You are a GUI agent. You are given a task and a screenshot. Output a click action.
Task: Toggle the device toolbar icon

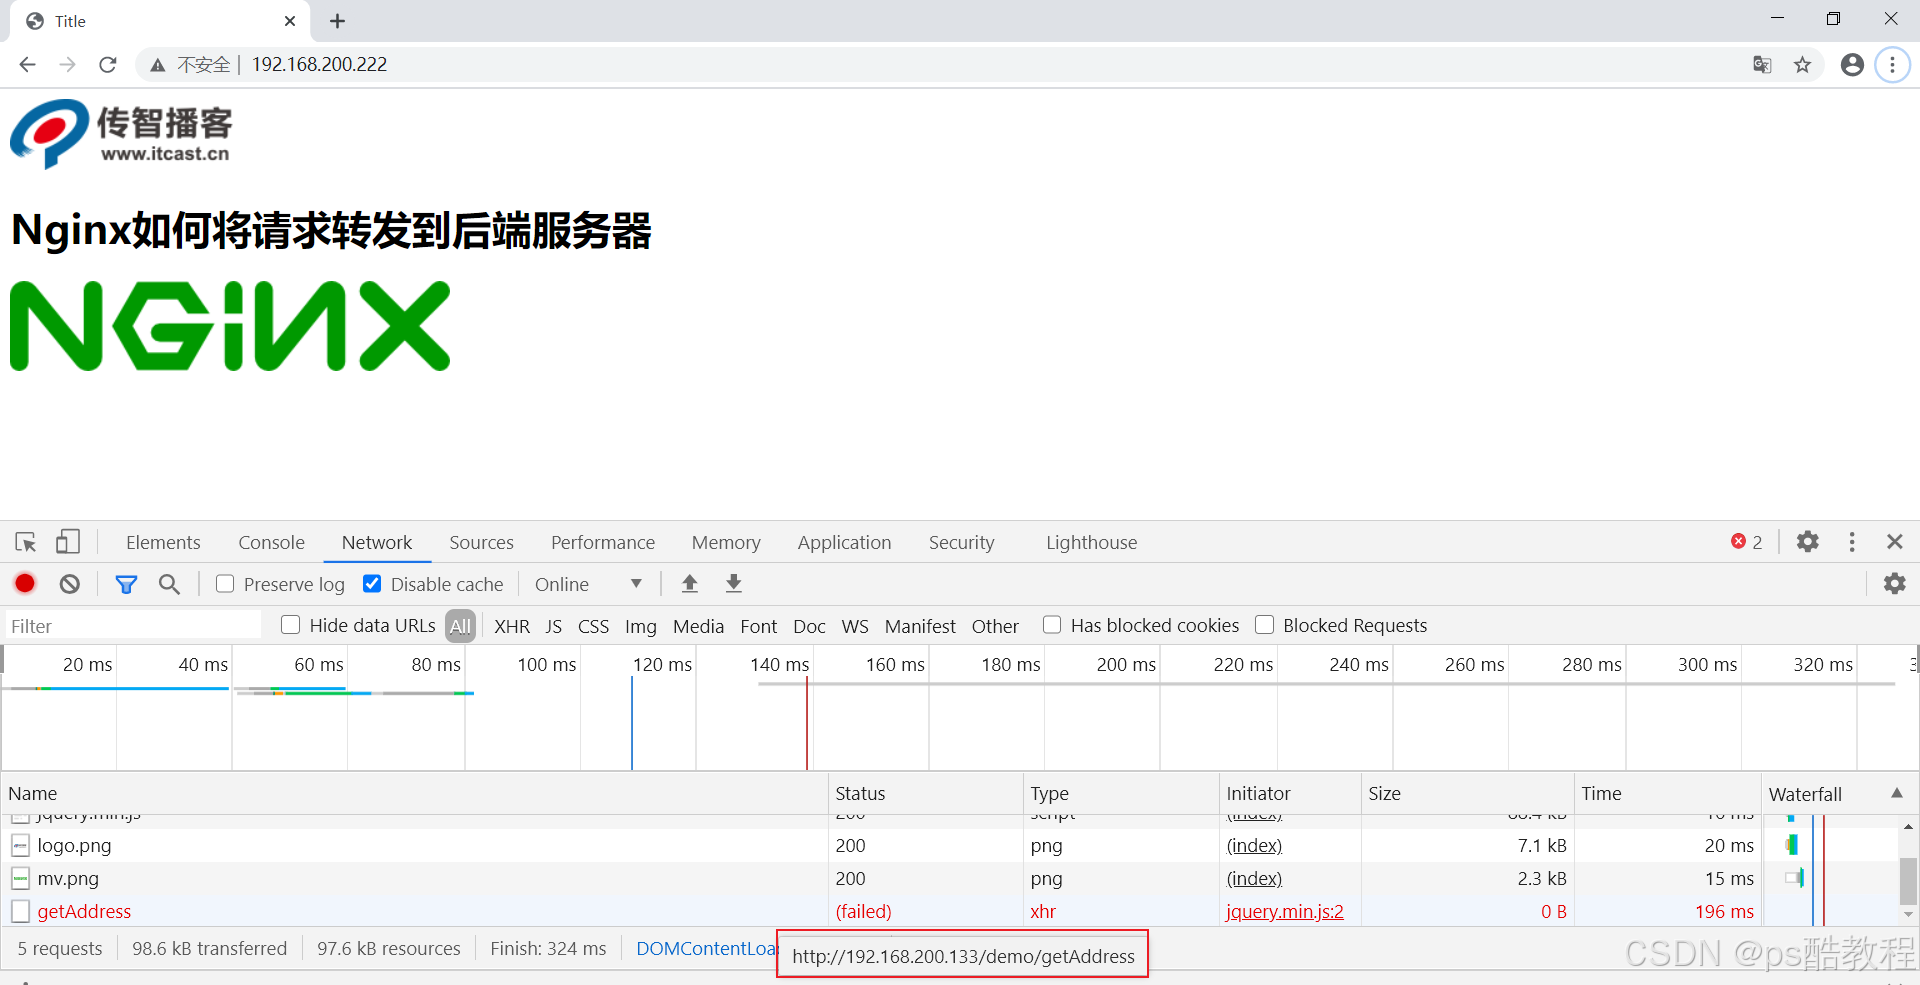pyautogui.click(x=67, y=542)
